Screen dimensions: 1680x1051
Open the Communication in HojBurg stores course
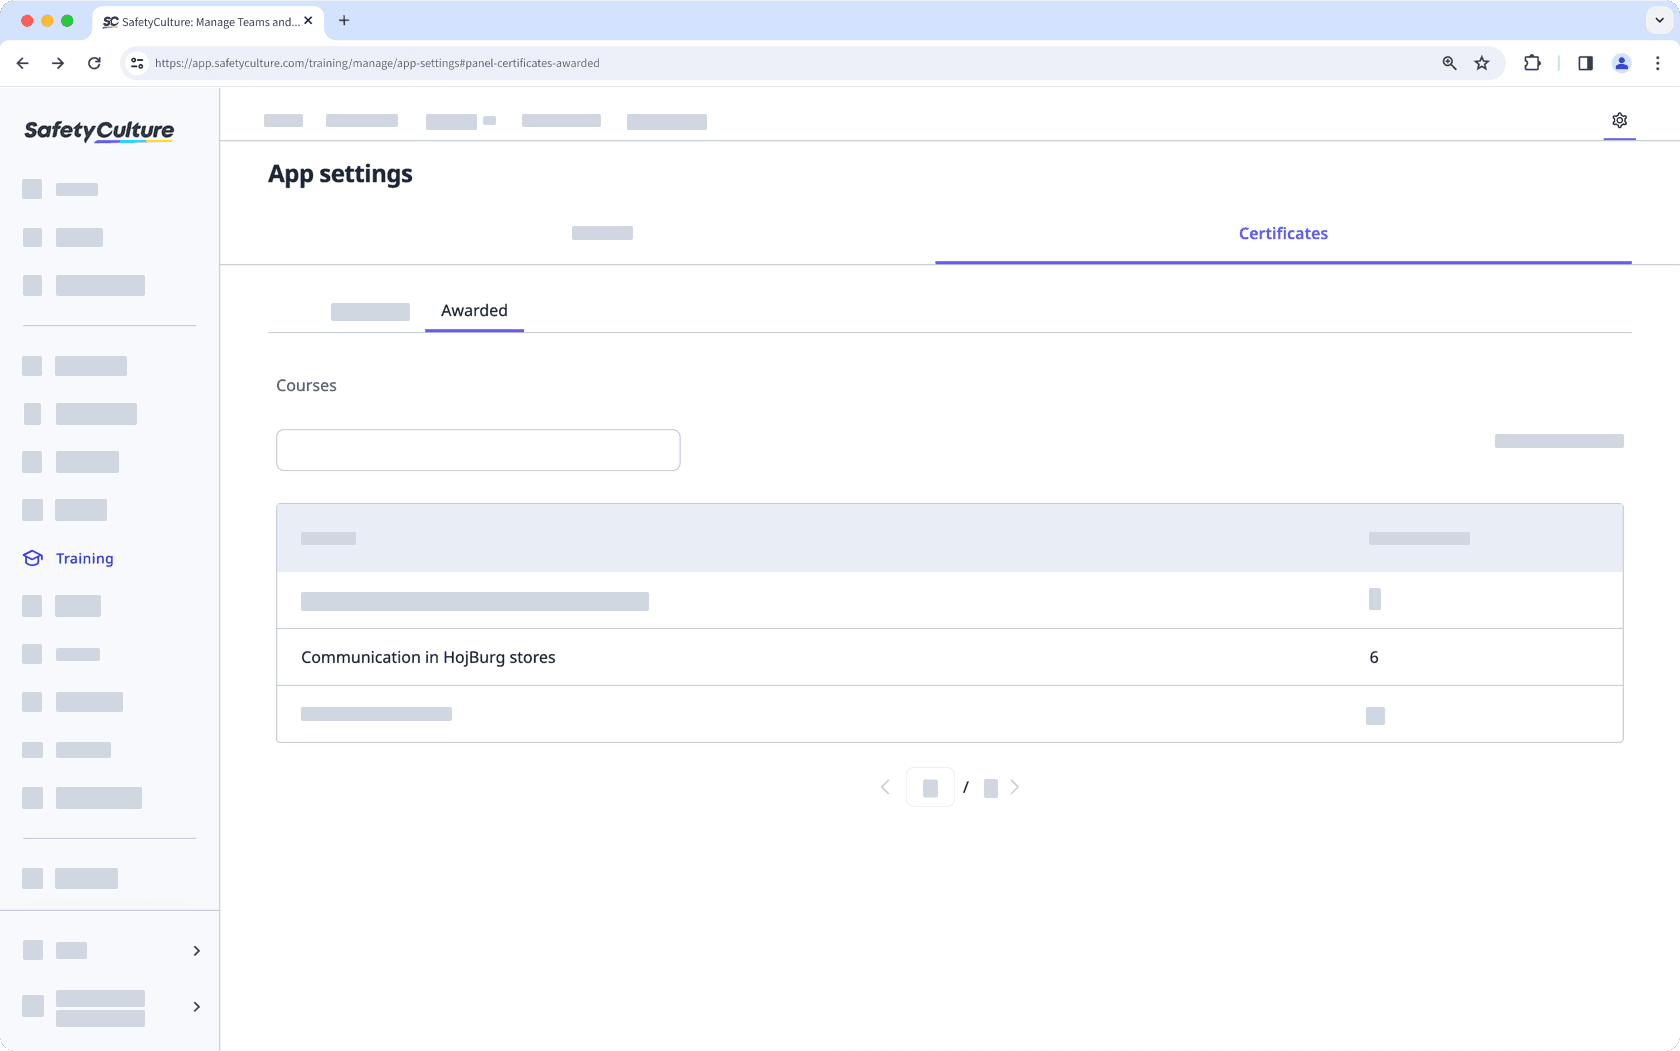[x=428, y=657]
